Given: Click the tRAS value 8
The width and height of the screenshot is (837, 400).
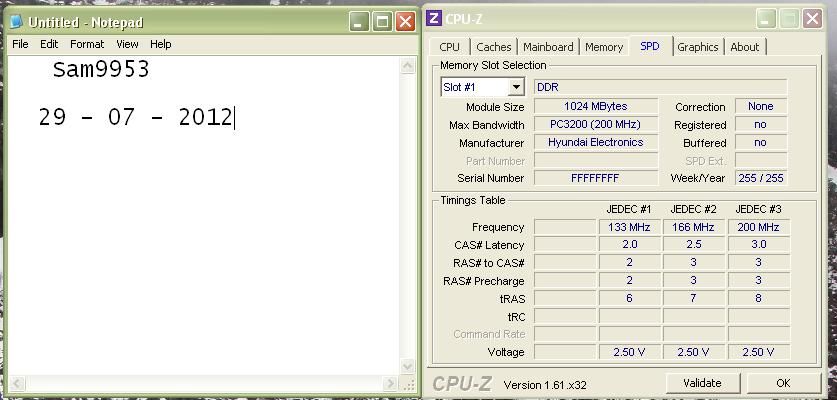Looking at the screenshot, I should (759, 298).
